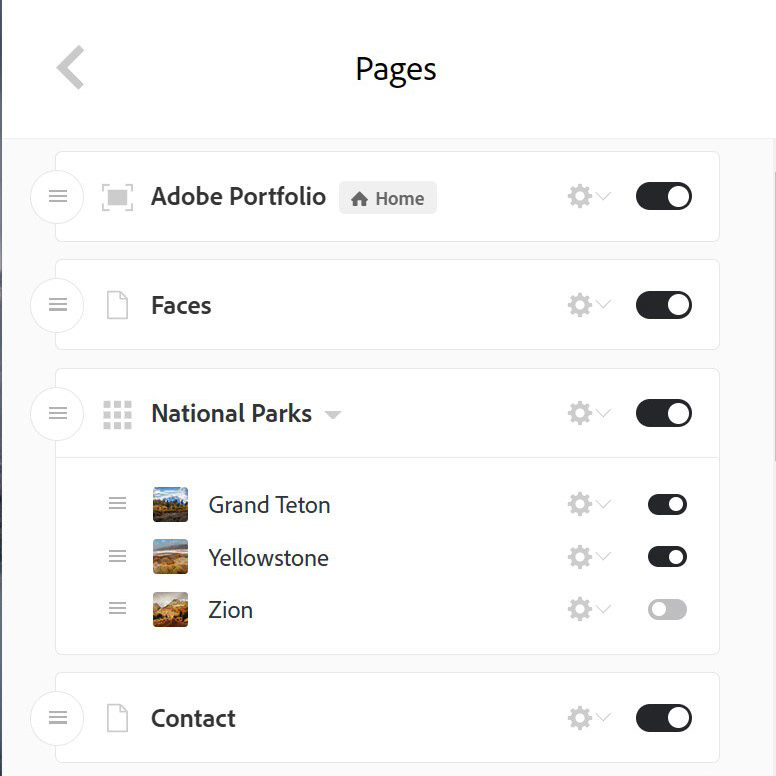Go back using the left chevron arrow
776x776 pixels.
pos(70,68)
